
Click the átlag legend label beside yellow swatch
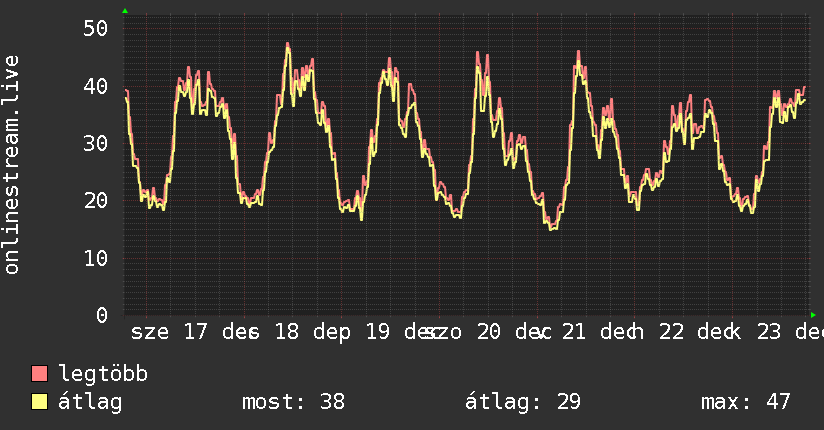[90, 402]
